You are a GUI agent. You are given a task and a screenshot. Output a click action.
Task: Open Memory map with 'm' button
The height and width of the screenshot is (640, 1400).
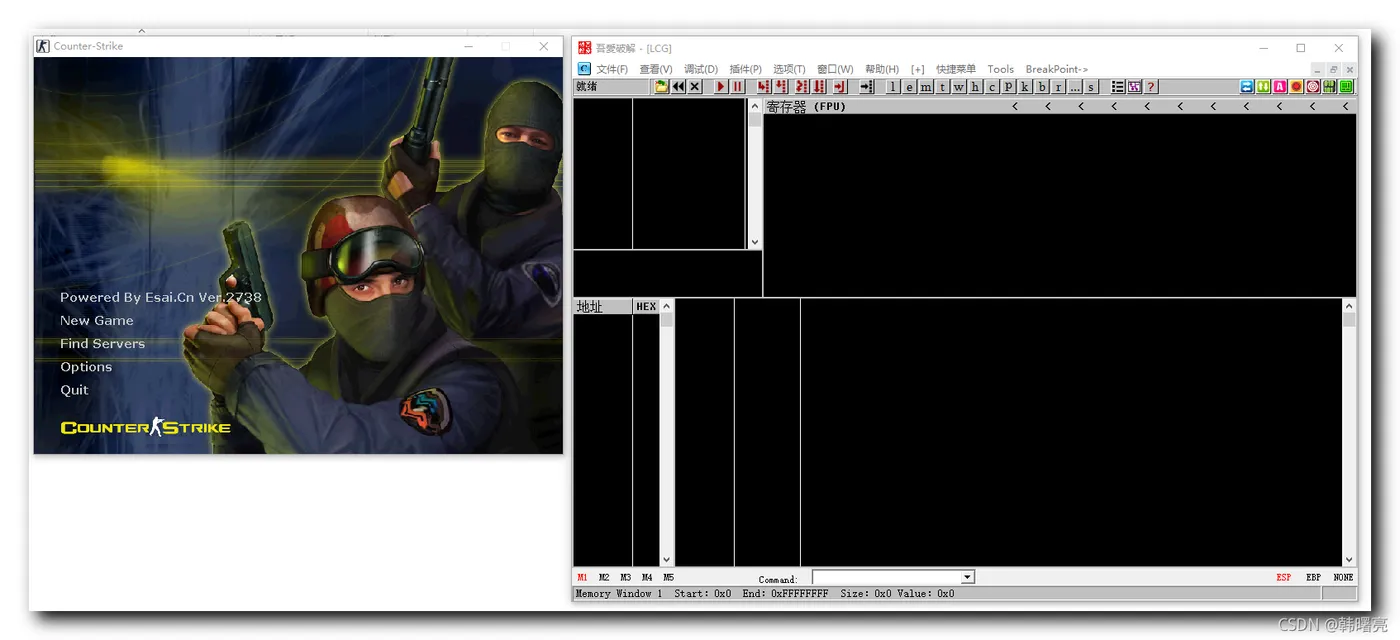coord(926,87)
